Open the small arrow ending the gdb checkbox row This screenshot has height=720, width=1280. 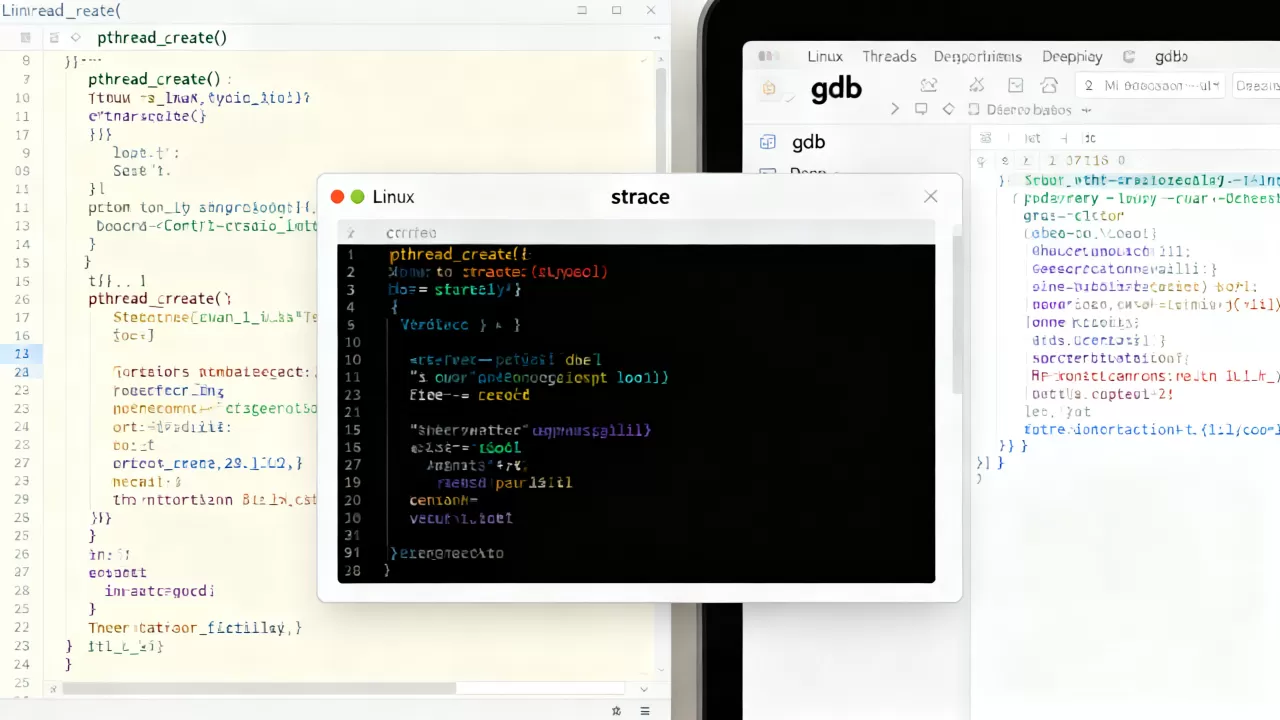[x=1086, y=110]
